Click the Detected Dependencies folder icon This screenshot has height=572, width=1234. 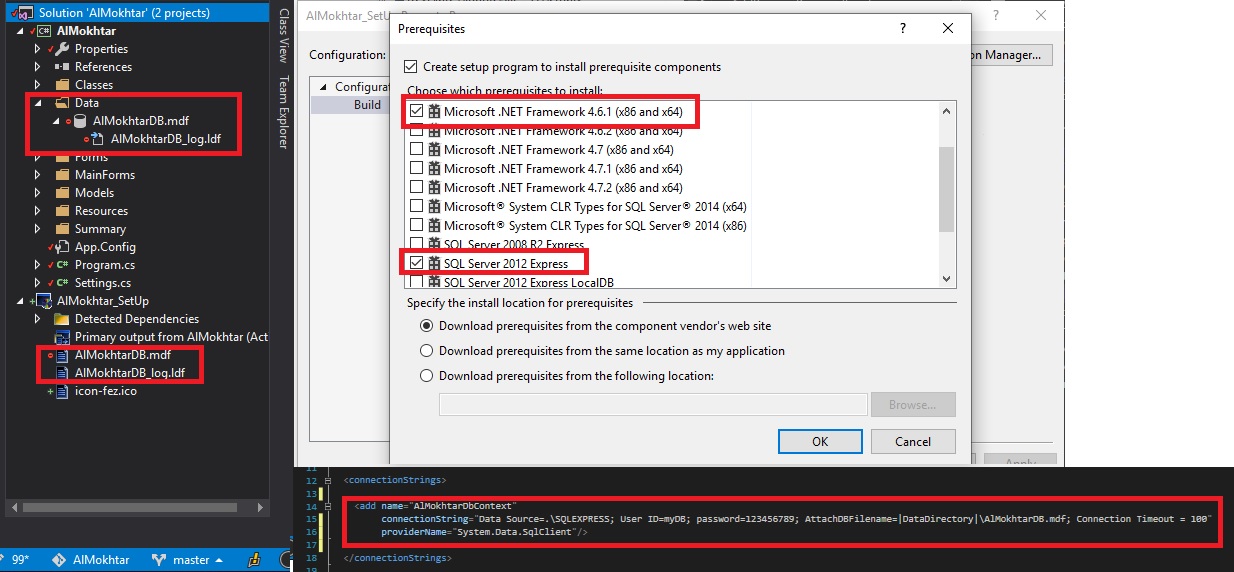62,319
